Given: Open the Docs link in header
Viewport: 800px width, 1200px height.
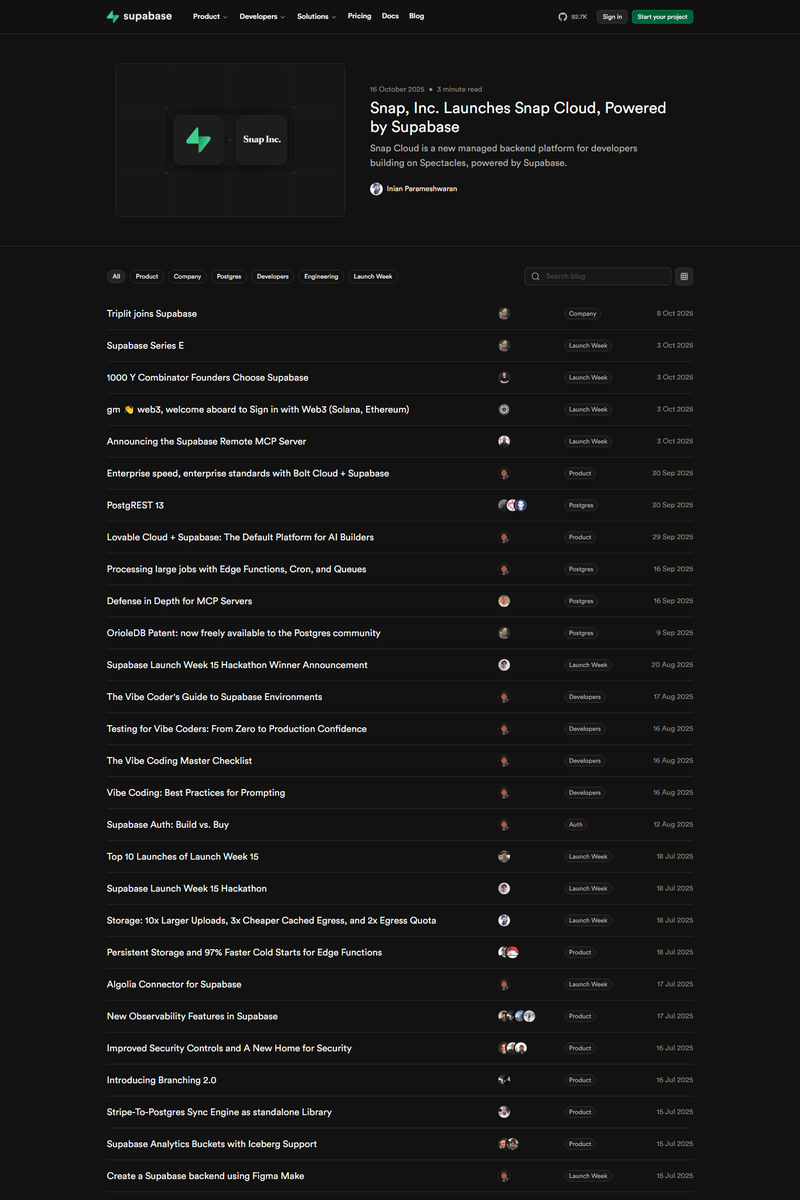Looking at the screenshot, I should tap(390, 16).
